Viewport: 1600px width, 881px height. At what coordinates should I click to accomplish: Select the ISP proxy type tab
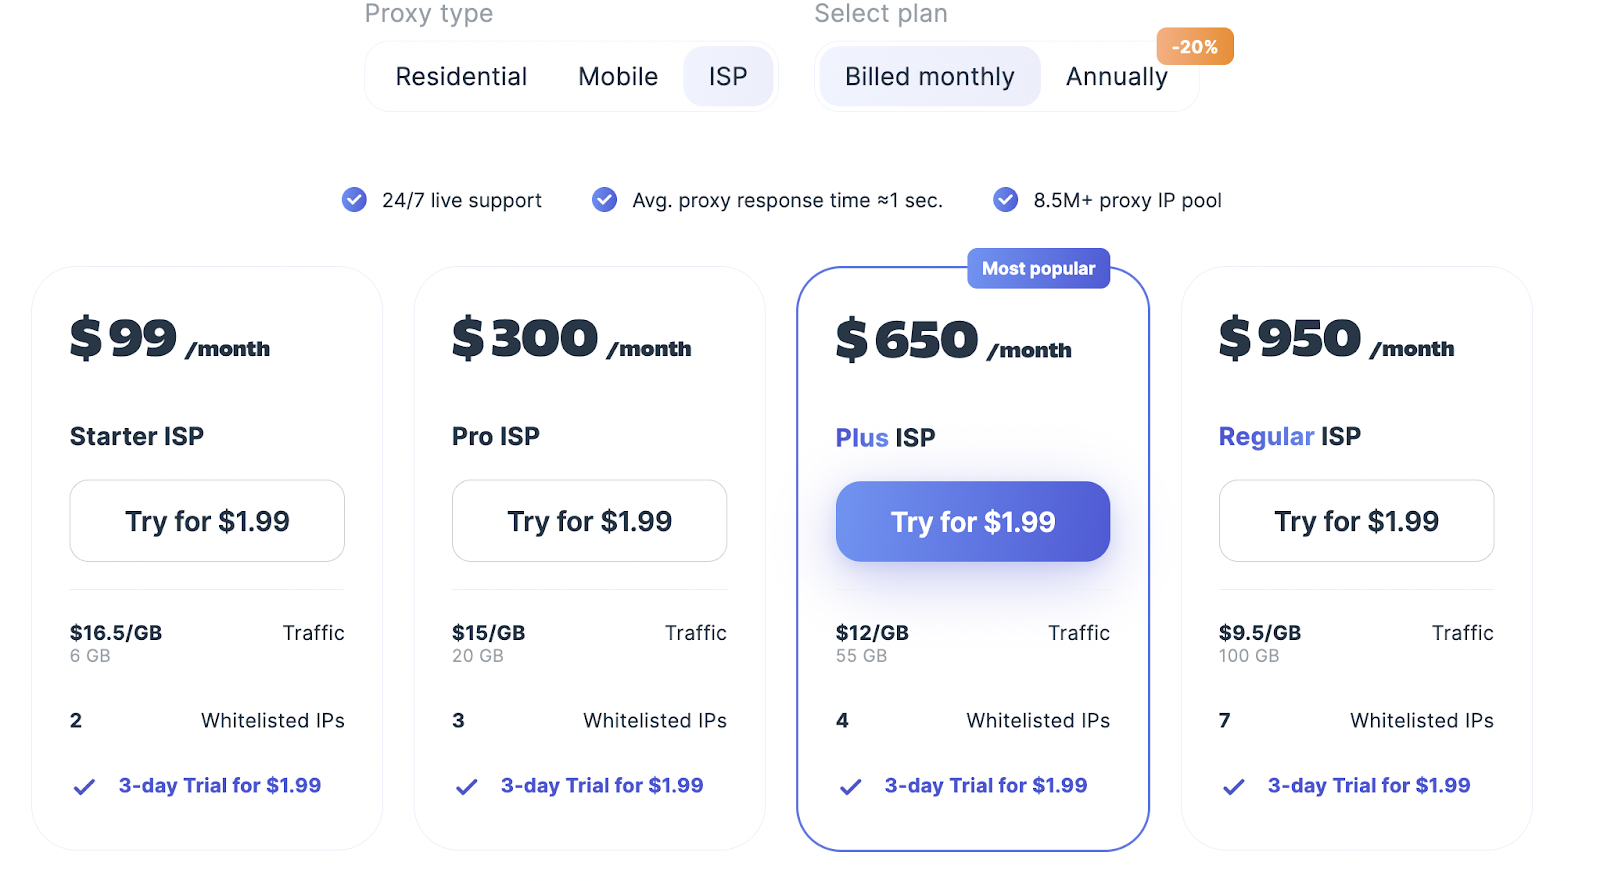[x=728, y=77]
